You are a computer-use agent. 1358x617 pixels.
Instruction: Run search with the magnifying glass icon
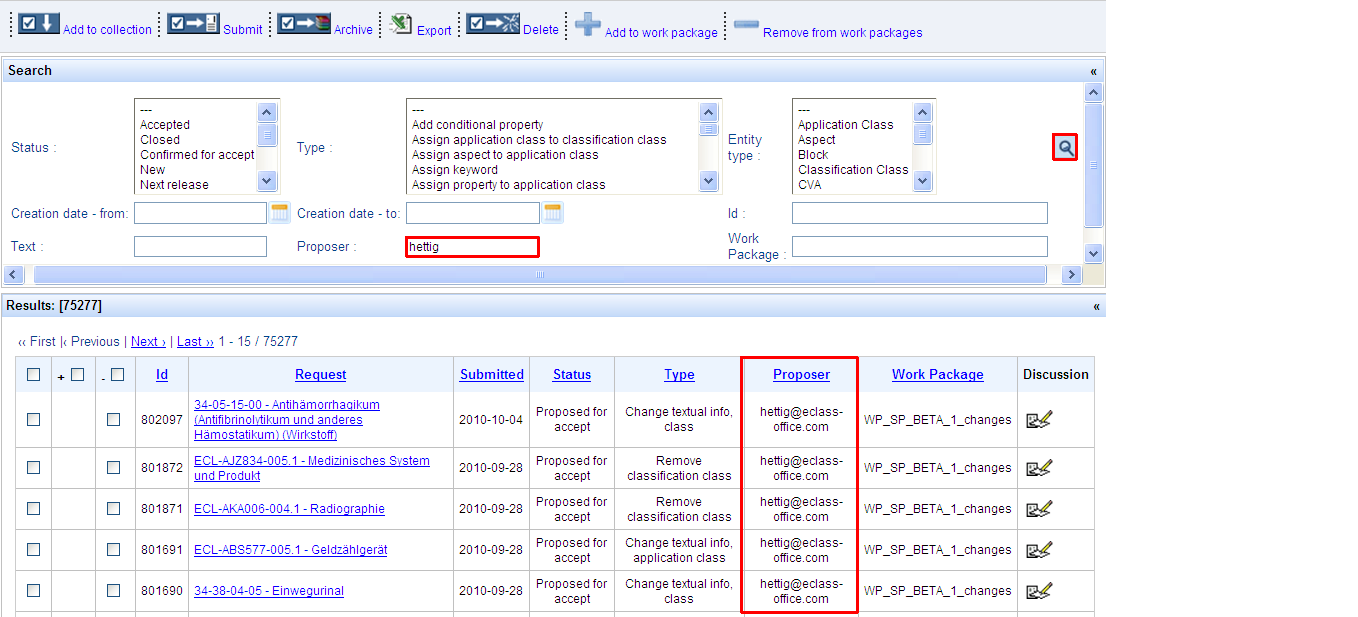pyautogui.click(x=1065, y=148)
